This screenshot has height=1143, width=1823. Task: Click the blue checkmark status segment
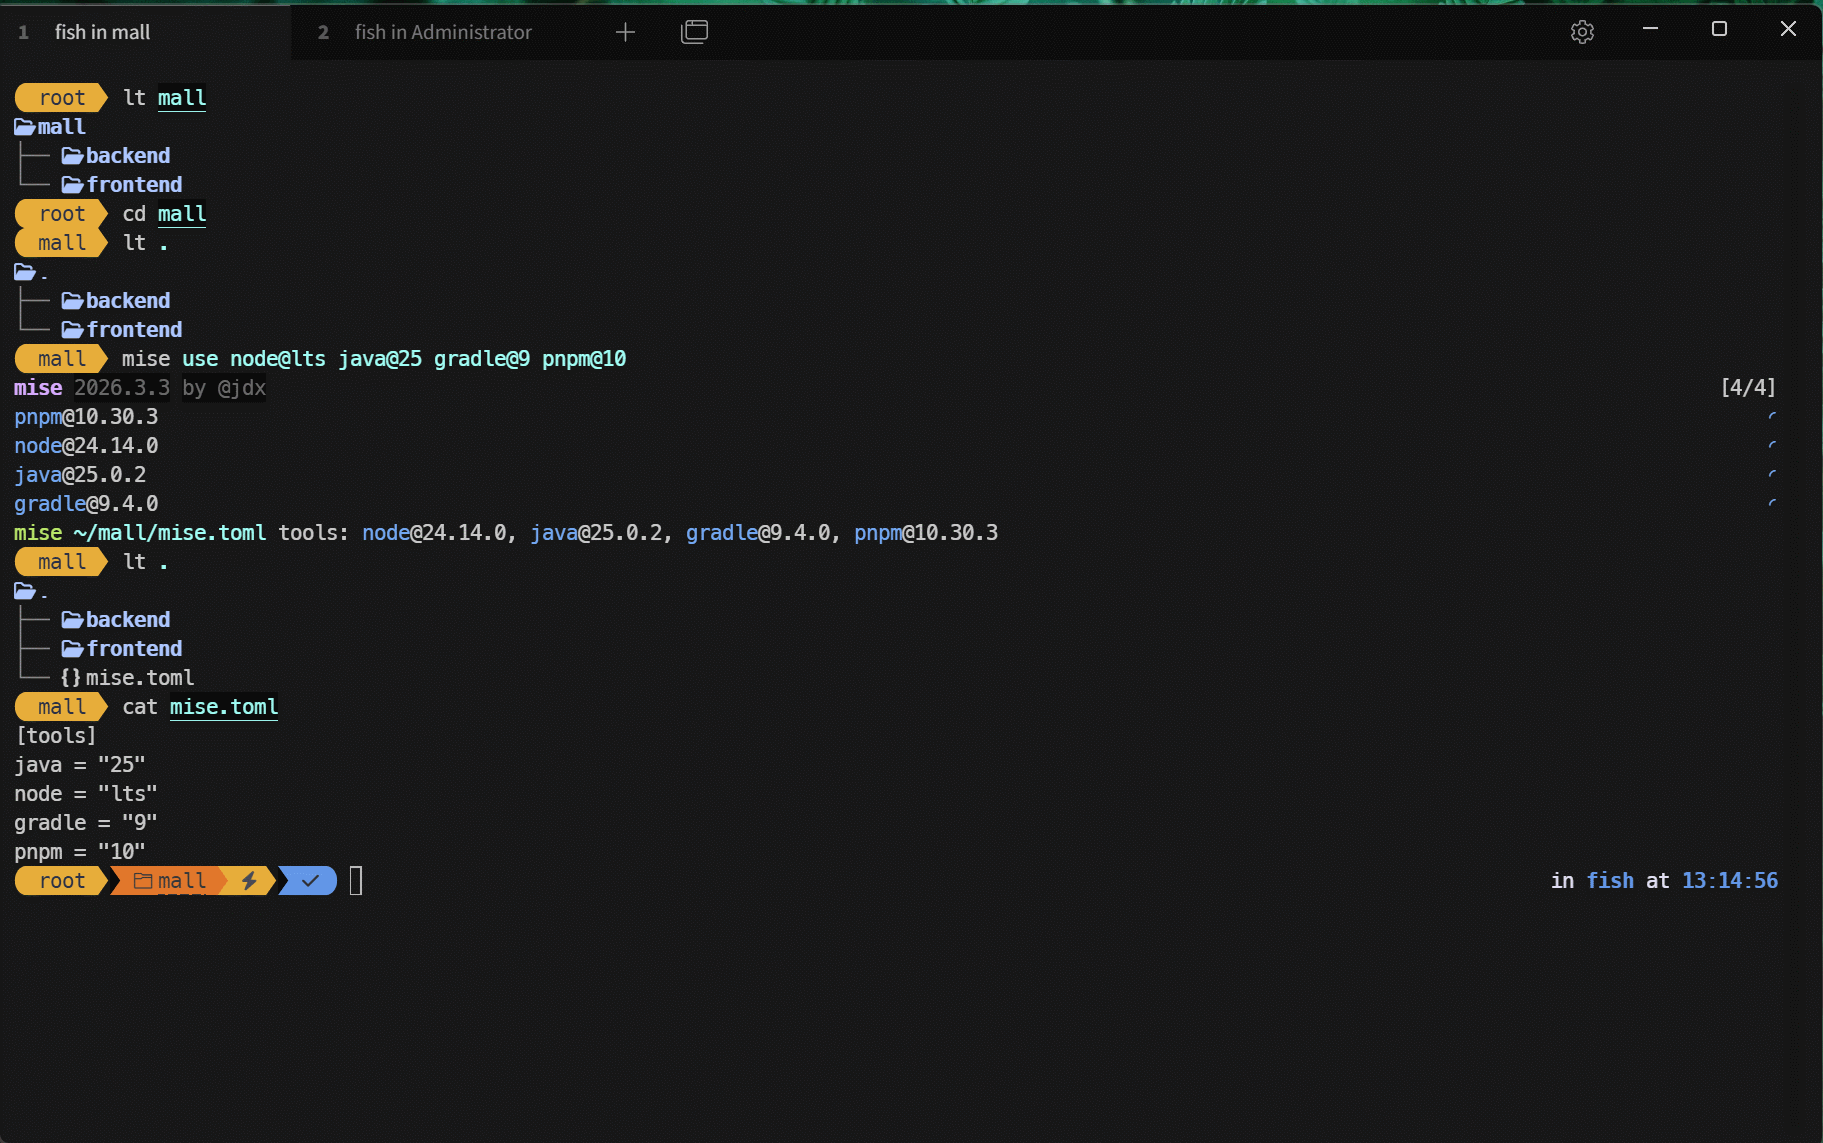click(x=310, y=881)
